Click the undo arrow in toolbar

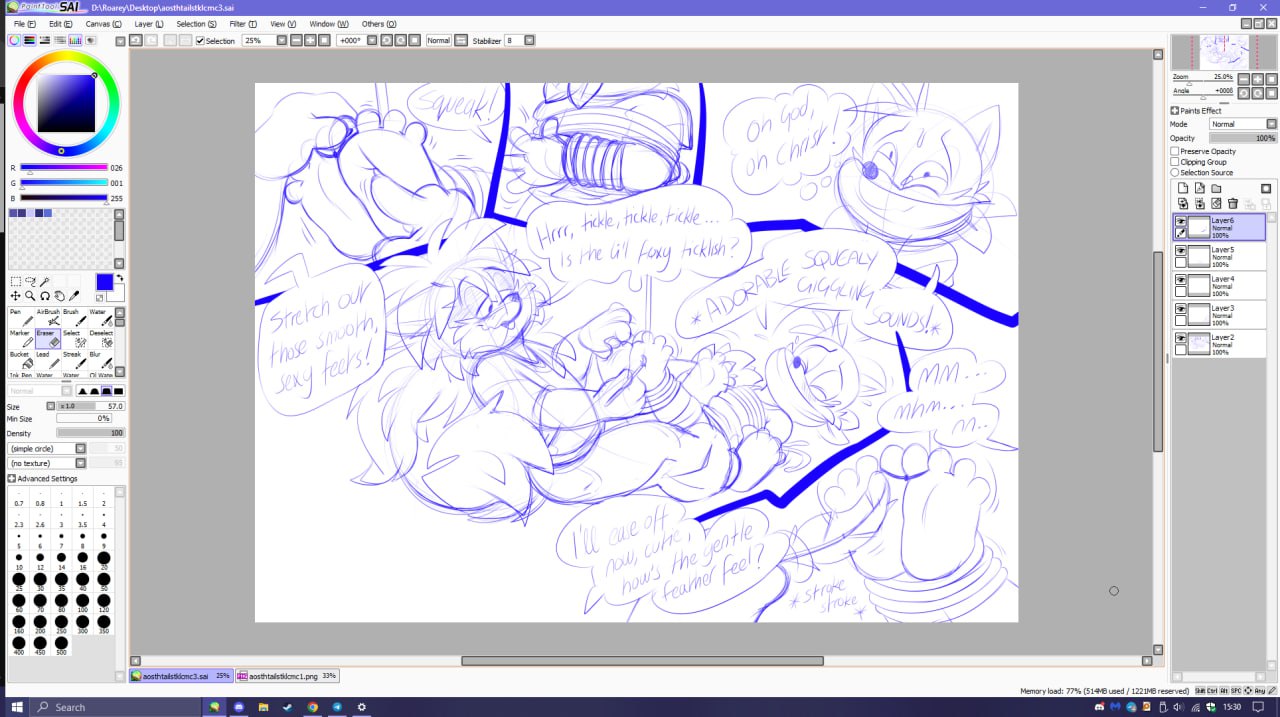tap(135, 40)
